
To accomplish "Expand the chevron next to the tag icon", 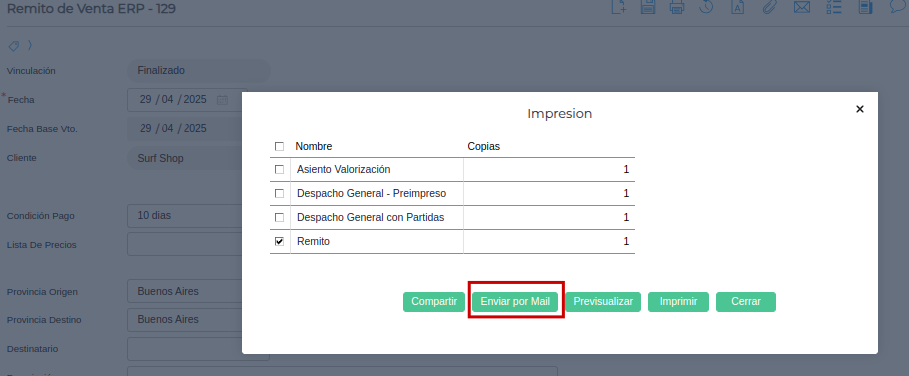I will click(30, 45).
